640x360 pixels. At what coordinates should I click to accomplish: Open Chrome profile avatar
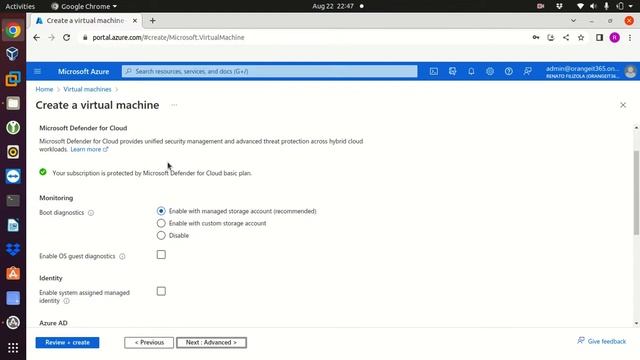(x=615, y=38)
